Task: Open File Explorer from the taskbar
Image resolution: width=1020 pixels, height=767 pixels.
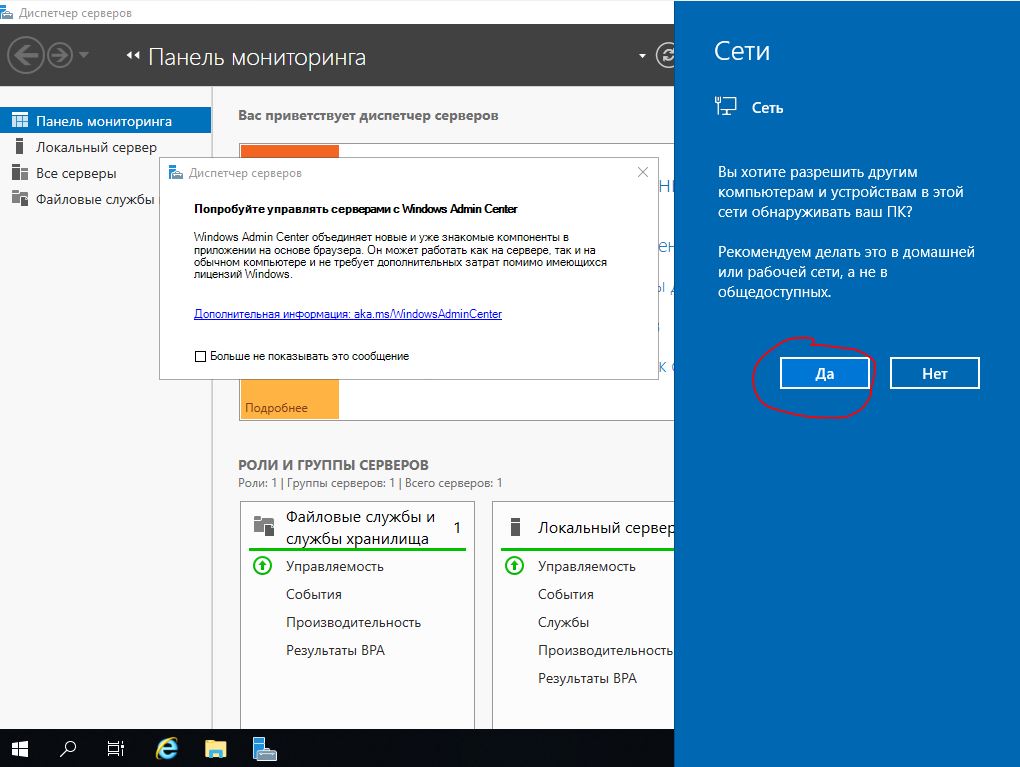Action: tap(216, 748)
